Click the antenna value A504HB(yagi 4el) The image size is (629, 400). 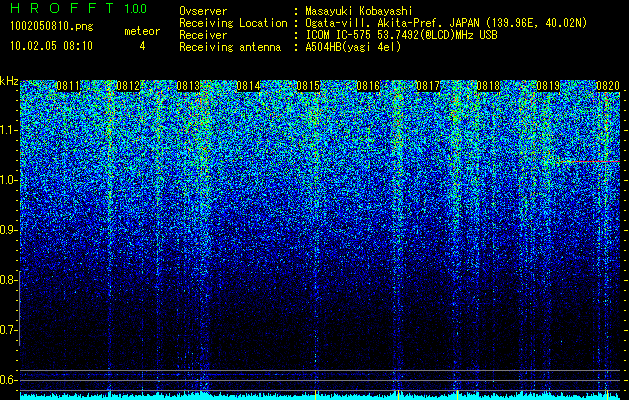353,47
